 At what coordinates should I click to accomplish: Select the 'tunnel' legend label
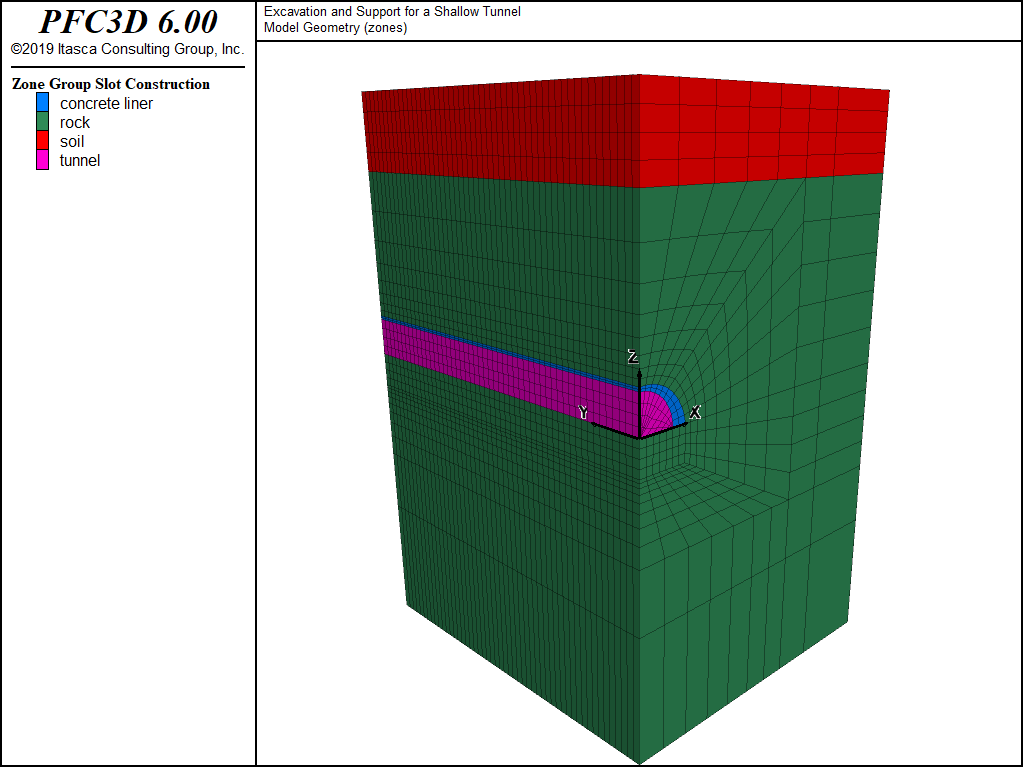click(80, 160)
